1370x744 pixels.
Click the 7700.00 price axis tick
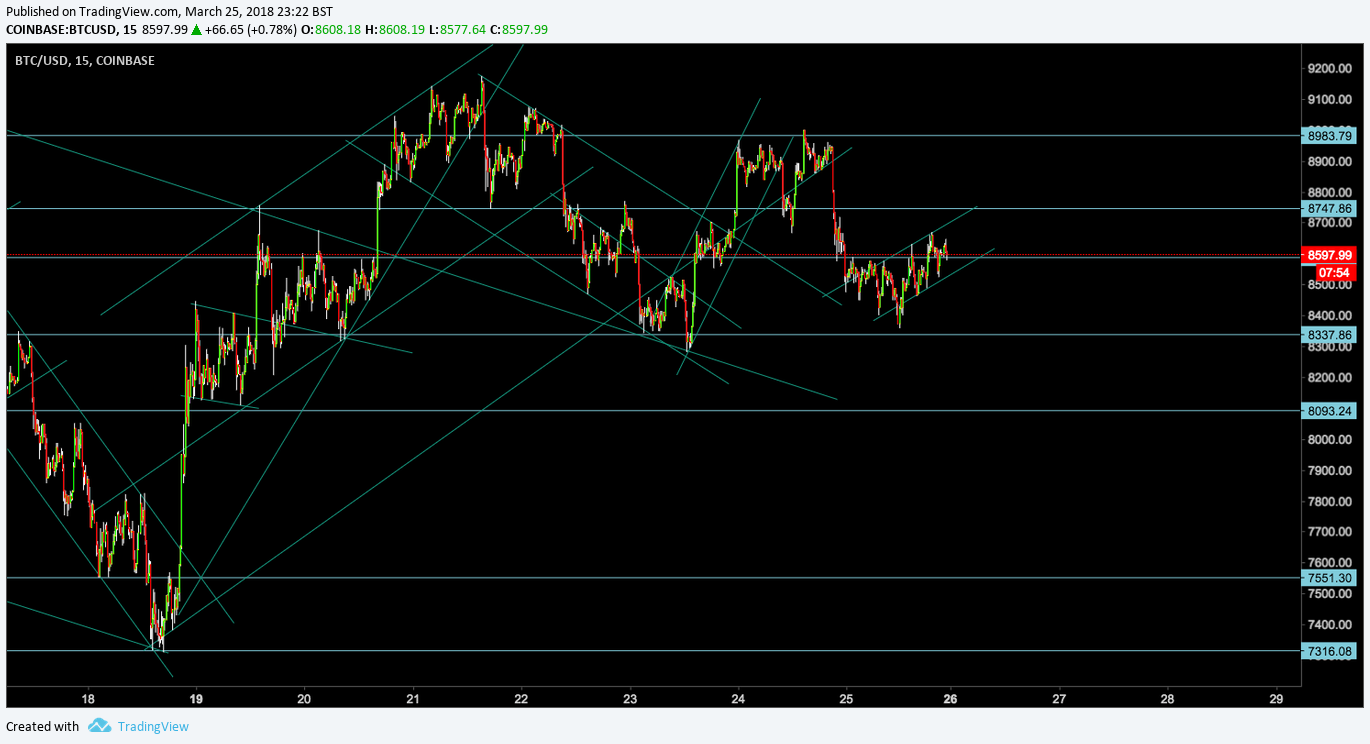pos(1329,533)
